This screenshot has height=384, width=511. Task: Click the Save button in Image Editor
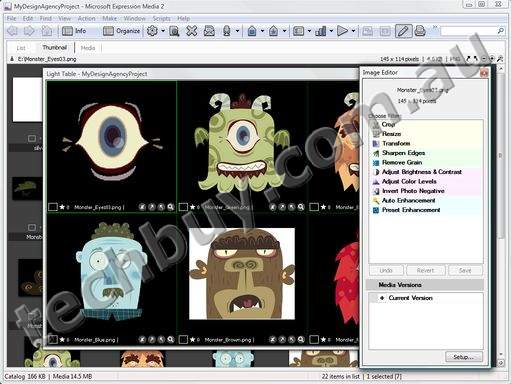coord(465,270)
